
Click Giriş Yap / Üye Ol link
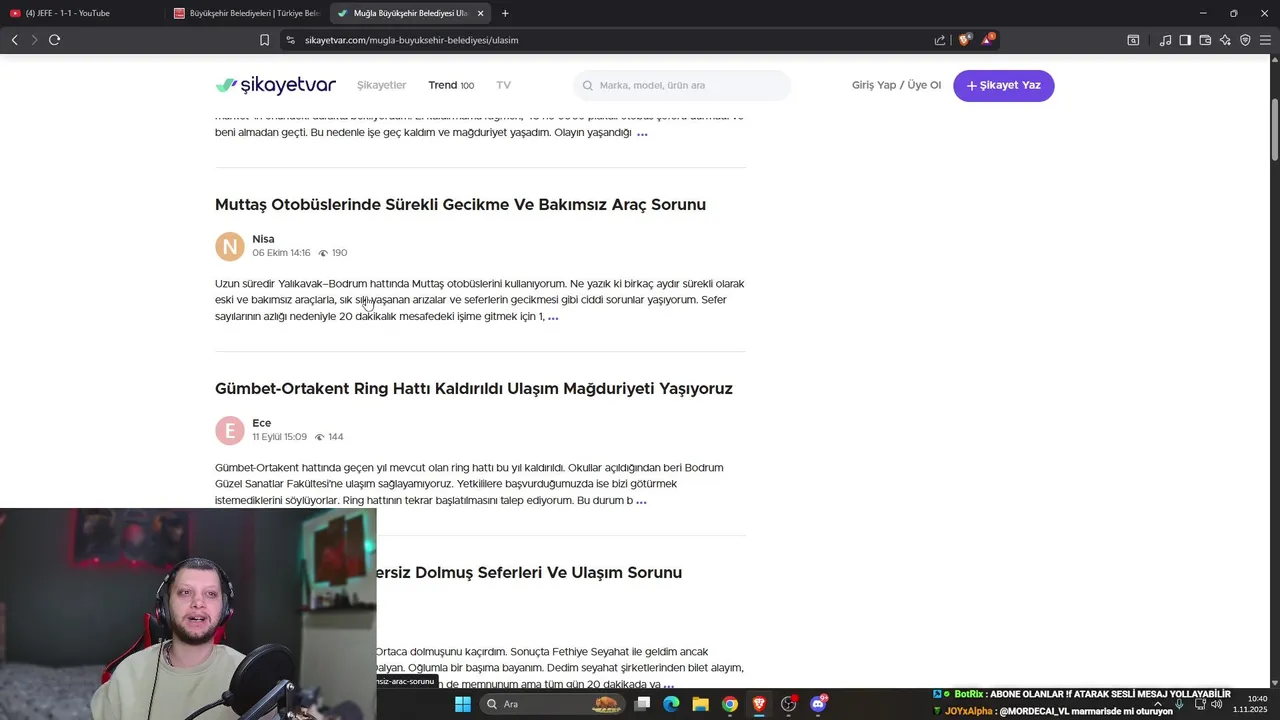coord(896,85)
